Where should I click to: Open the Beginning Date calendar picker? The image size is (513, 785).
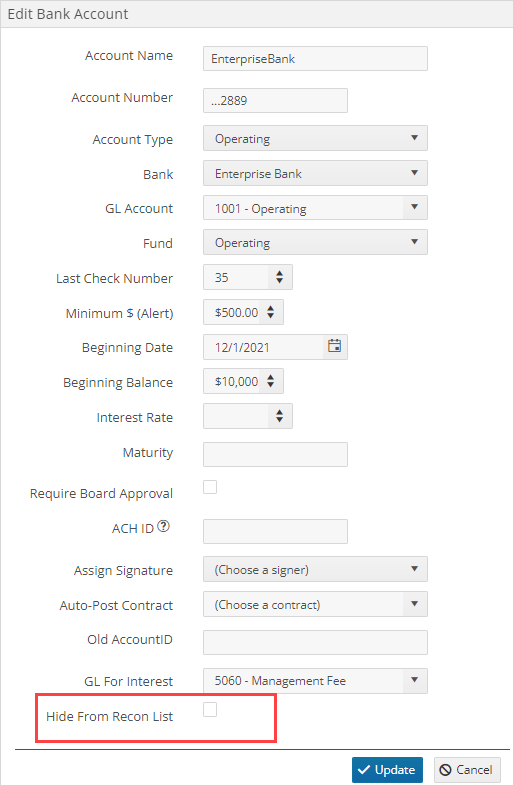tap(334, 346)
